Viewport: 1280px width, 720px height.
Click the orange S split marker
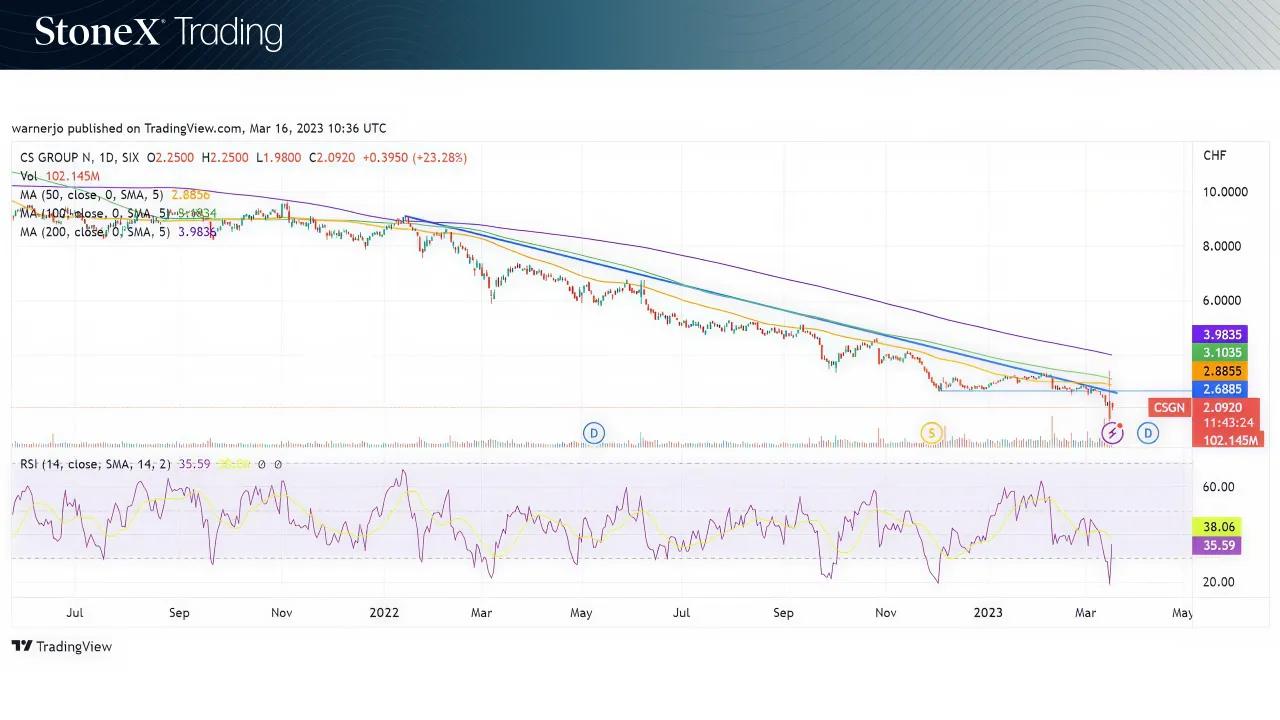932,433
